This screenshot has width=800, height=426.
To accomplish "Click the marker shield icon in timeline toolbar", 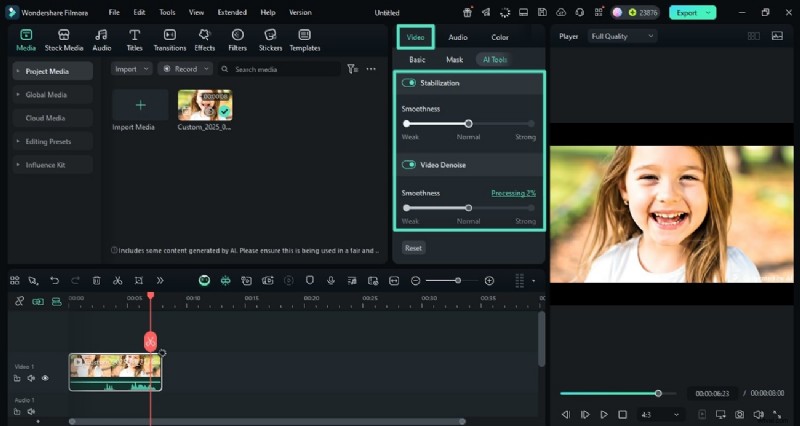I will click(x=309, y=281).
